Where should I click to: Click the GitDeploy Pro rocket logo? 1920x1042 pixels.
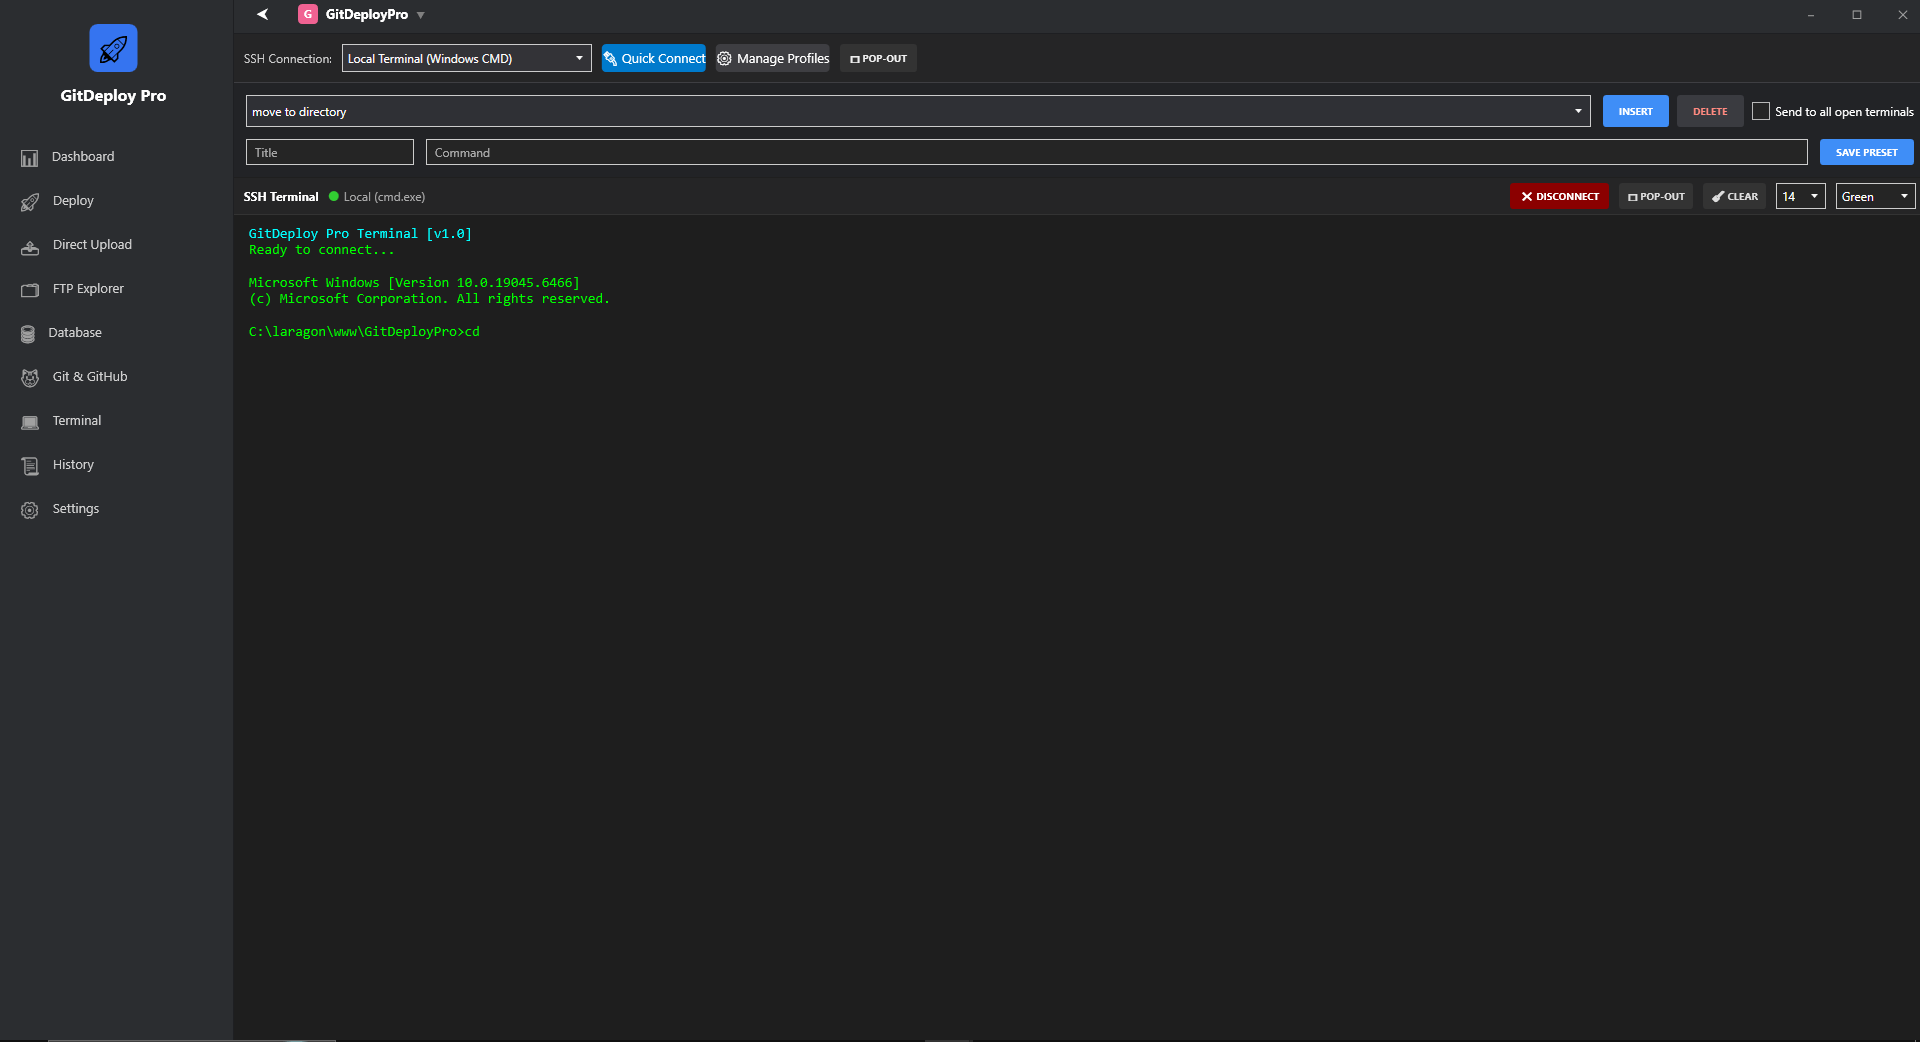(112, 48)
